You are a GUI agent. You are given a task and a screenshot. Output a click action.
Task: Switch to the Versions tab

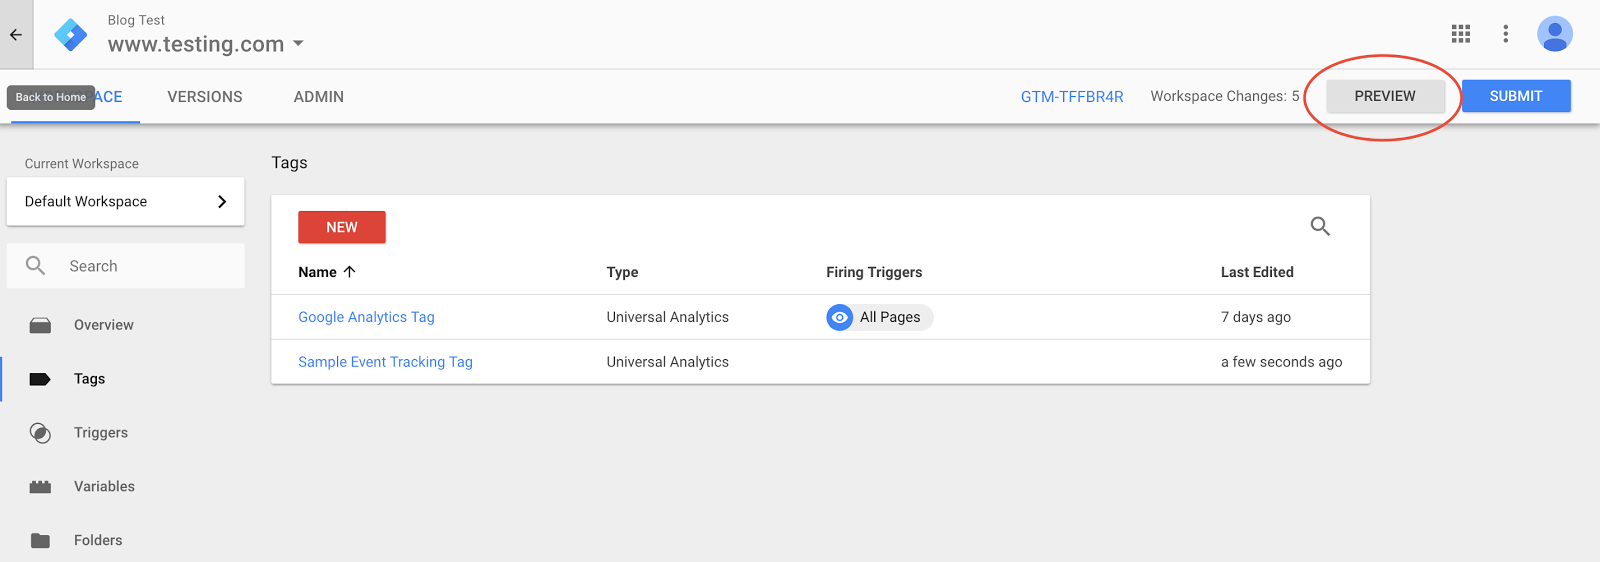205,97
